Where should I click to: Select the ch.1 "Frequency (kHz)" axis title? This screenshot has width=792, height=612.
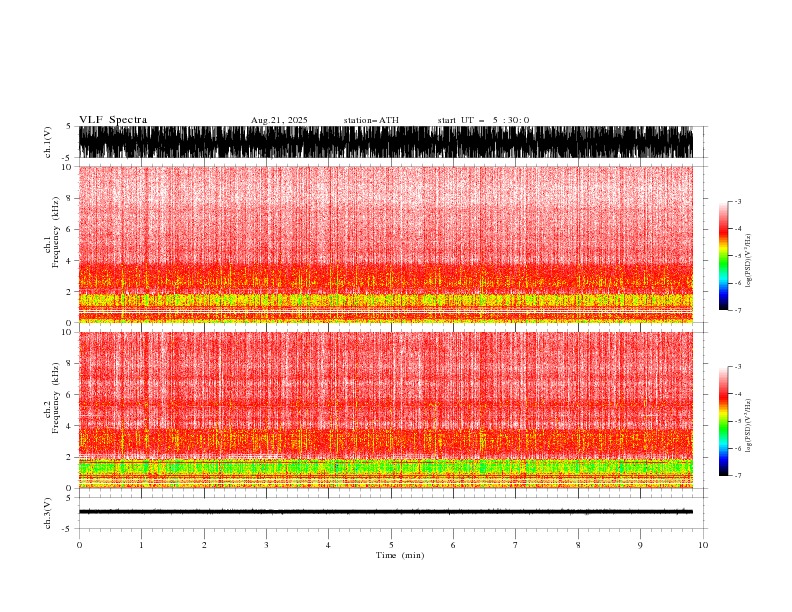56,232
